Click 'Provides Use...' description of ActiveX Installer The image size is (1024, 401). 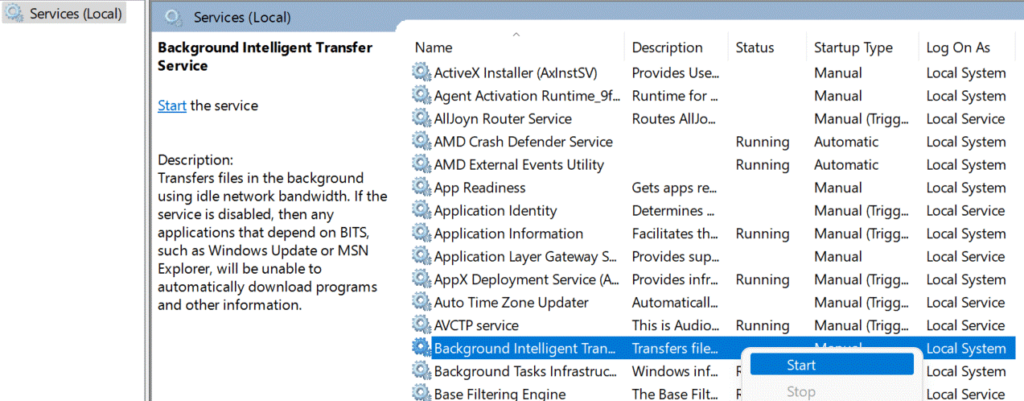coord(676,72)
